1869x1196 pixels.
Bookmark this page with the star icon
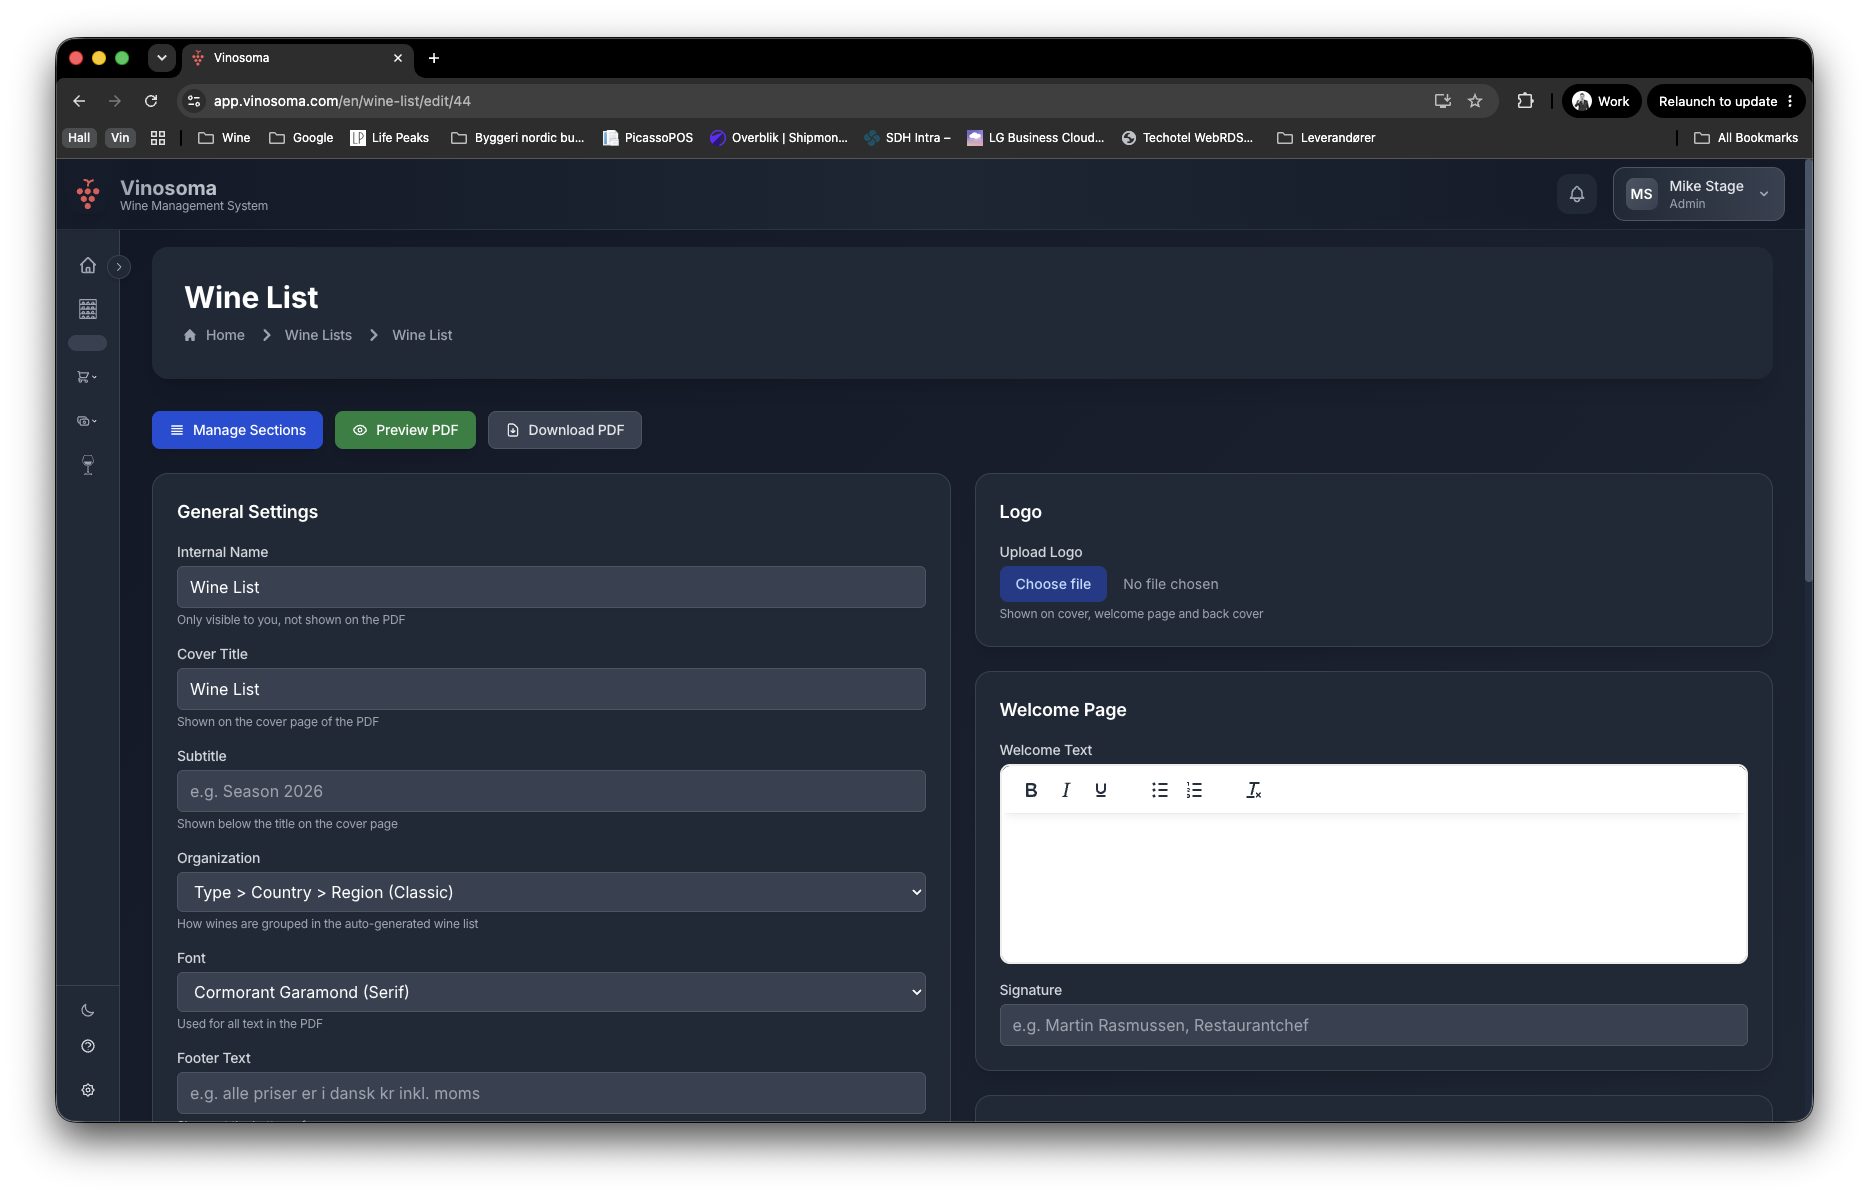(1475, 101)
